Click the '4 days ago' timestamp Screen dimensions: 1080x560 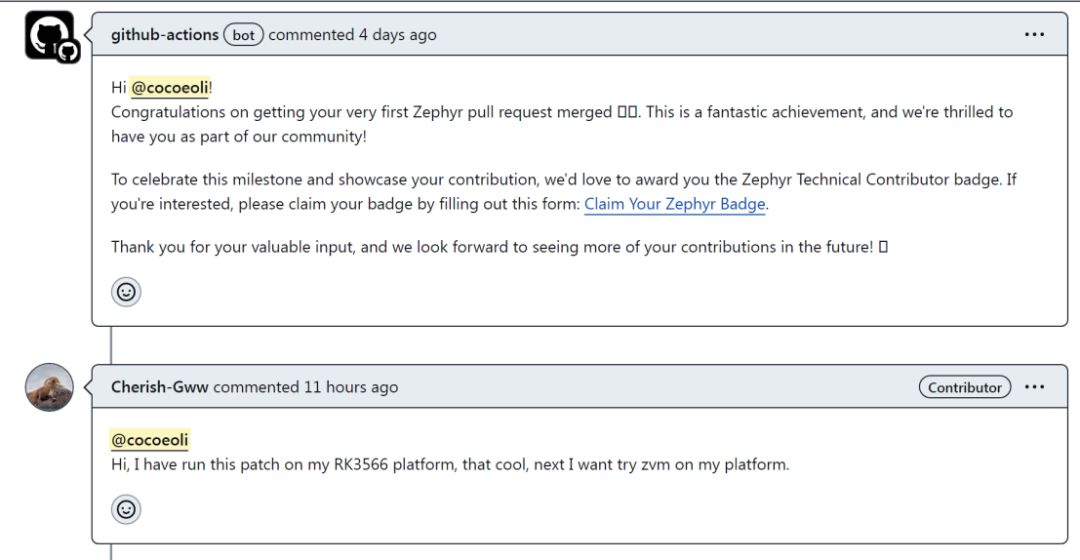click(x=397, y=34)
